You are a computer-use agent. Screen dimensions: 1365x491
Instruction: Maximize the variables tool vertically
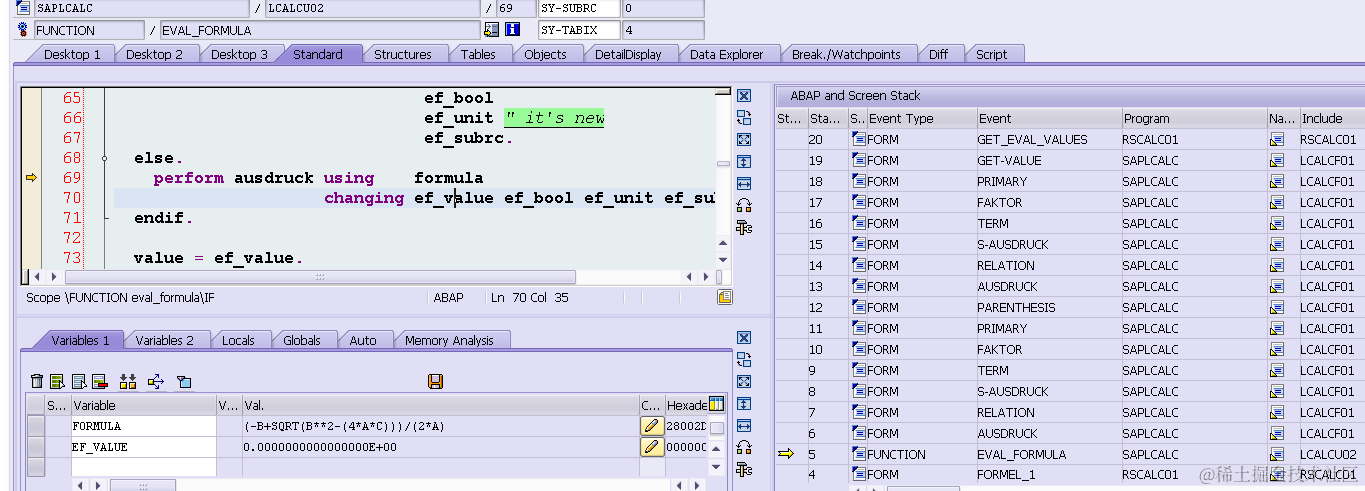tap(743, 404)
